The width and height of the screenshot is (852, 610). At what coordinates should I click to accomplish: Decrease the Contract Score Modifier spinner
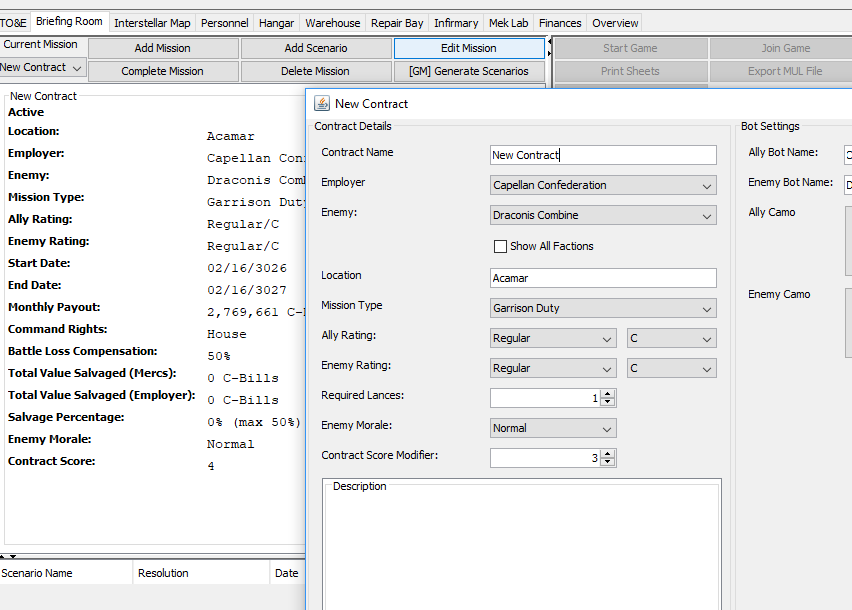pos(608,462)
